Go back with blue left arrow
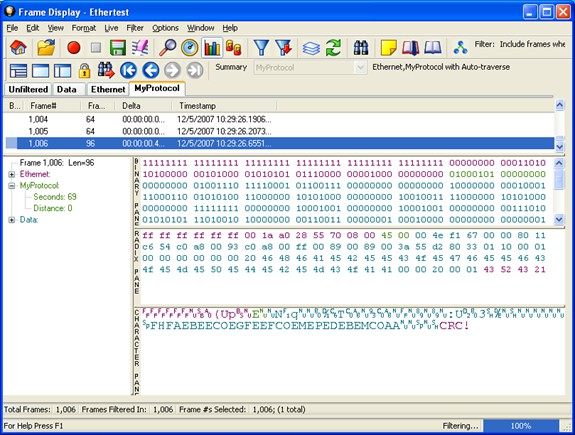 click(150, 70)
